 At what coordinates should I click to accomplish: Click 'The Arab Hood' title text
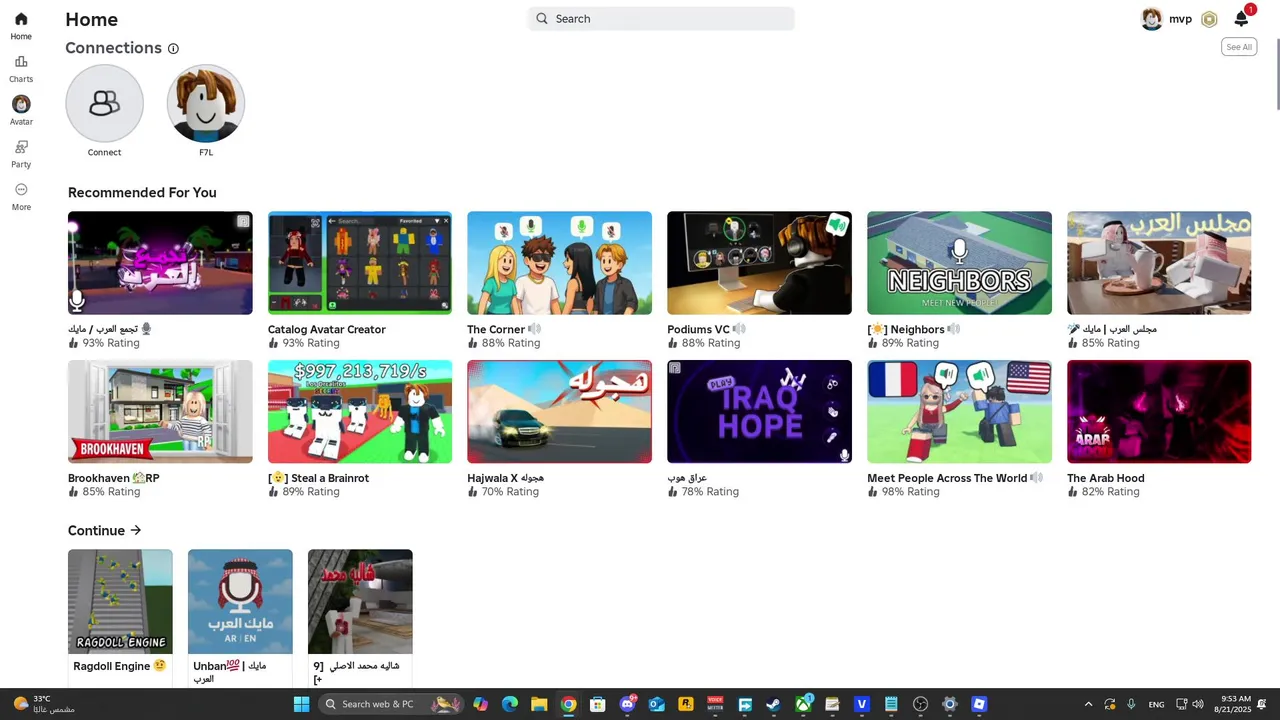coord(1105,478)
